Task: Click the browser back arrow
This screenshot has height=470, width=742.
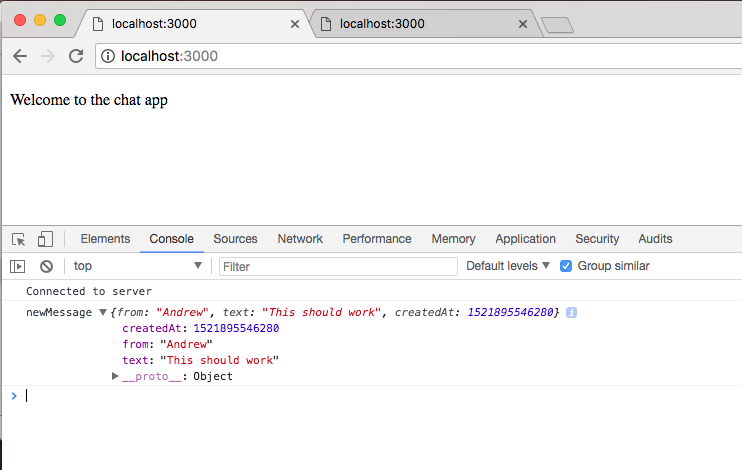Action: [x=20, y=56]
